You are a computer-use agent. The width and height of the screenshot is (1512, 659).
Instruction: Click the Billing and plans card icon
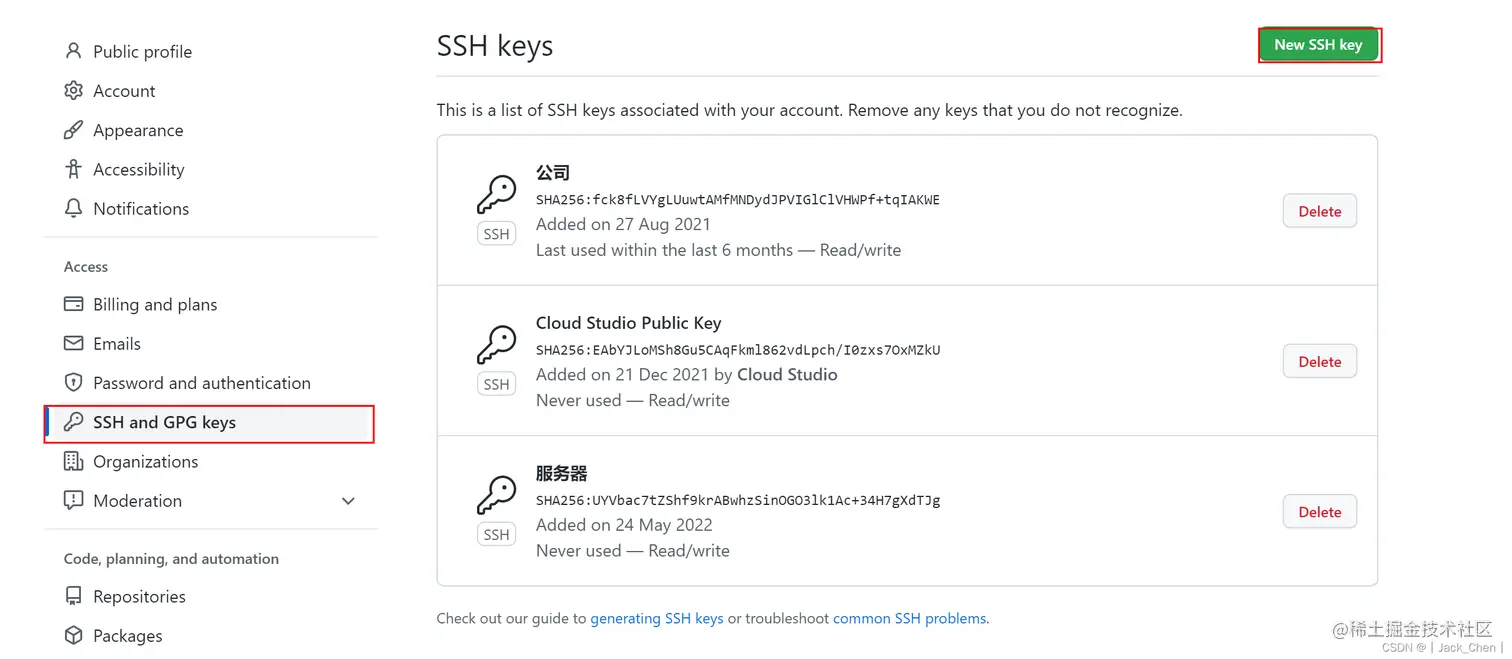(x=73, y=304)
